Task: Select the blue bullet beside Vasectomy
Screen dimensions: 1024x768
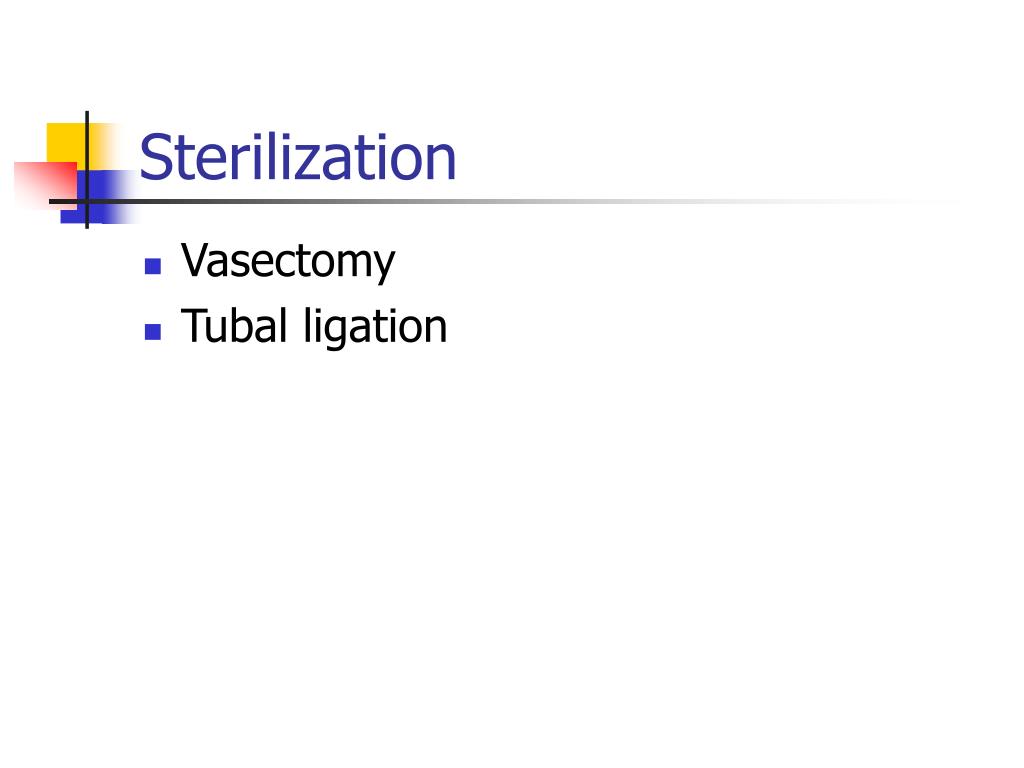Action: (x=153, y=266)
